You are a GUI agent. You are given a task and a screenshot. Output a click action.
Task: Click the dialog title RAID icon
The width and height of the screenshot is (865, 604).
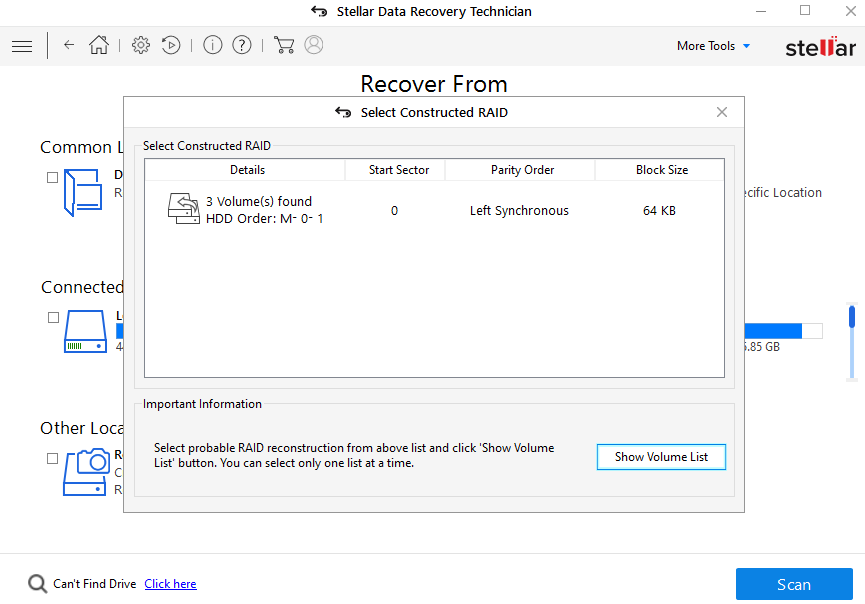coord(343,113)
